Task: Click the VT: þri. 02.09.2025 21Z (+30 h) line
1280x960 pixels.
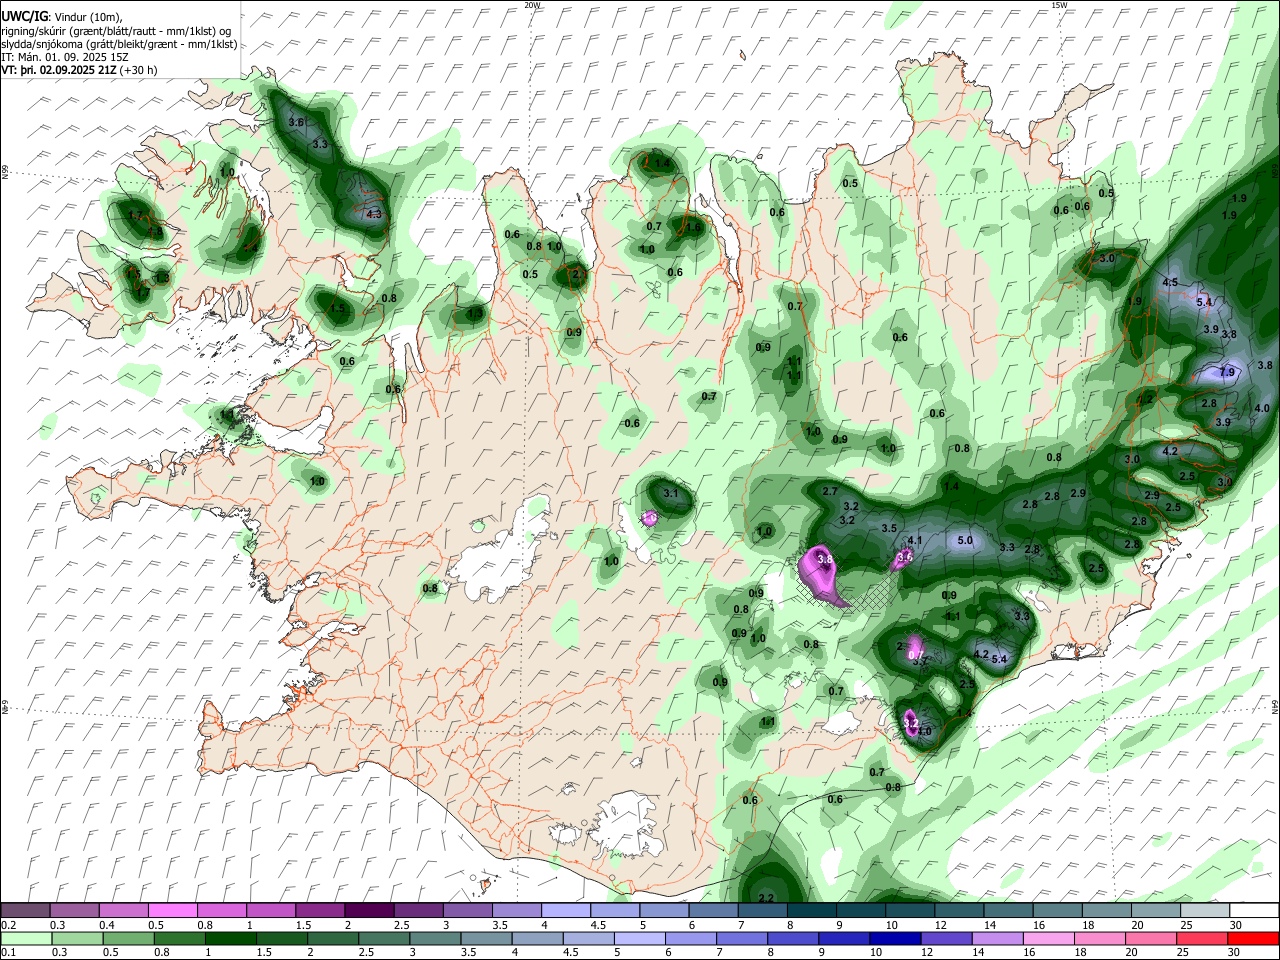Action: [79, 70]
